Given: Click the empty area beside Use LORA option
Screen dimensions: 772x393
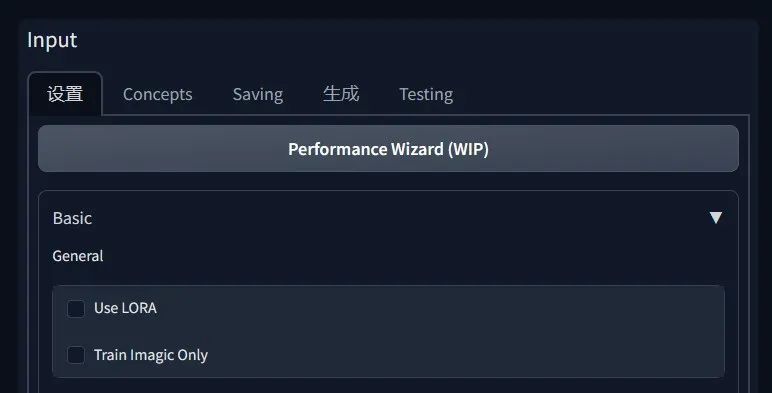Looking at the screenshot, I should [438, 308].
